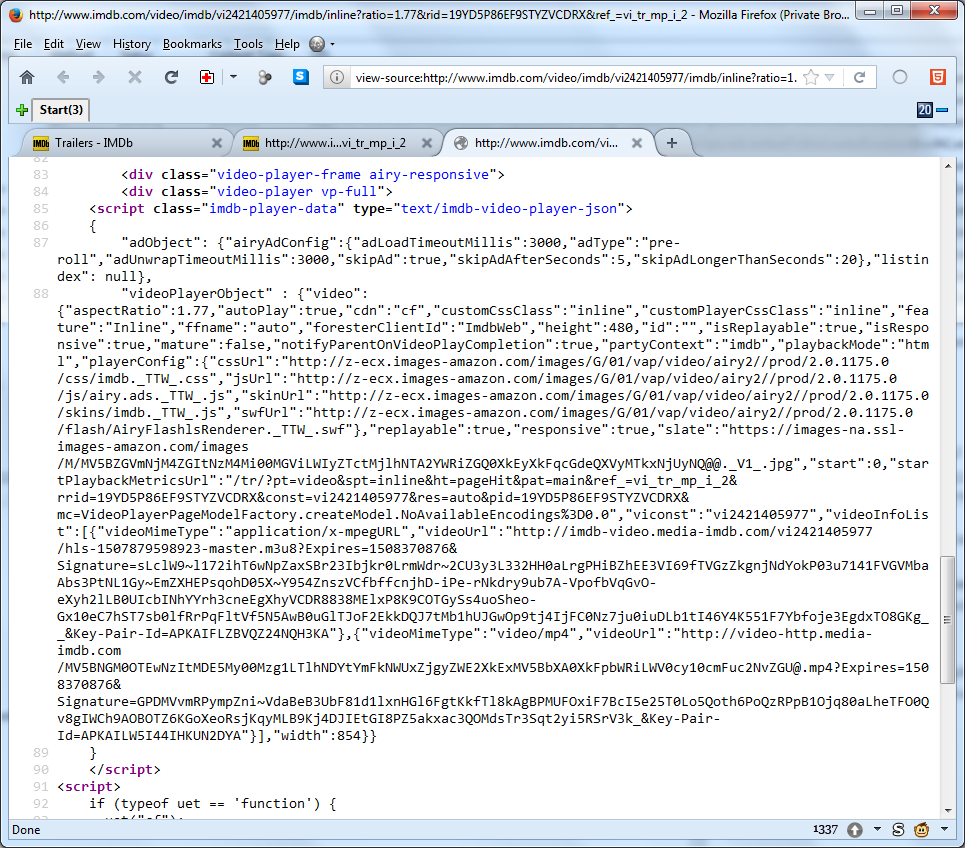Click the IMDb favicon on Trailers tab
The height and width of the screenshot is (848, 965).
tap(41, 143)
